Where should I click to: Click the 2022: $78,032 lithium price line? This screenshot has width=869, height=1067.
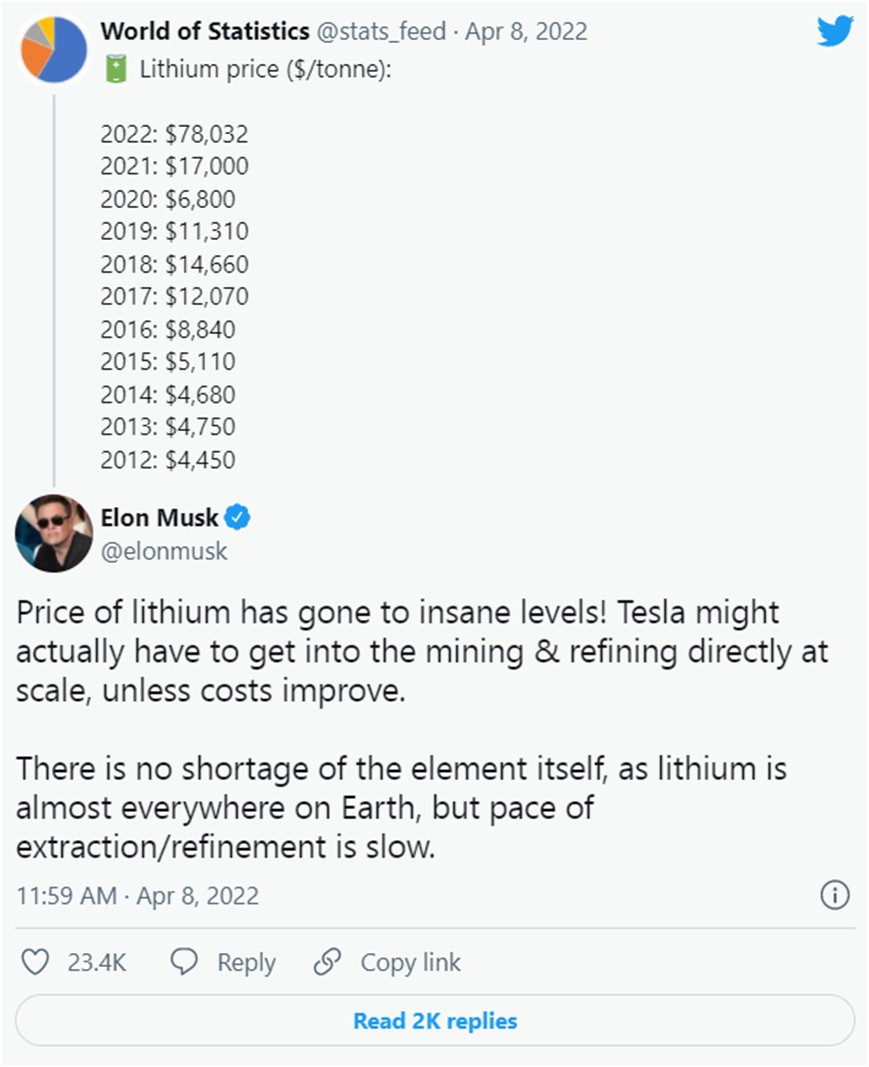coord(174,134)
